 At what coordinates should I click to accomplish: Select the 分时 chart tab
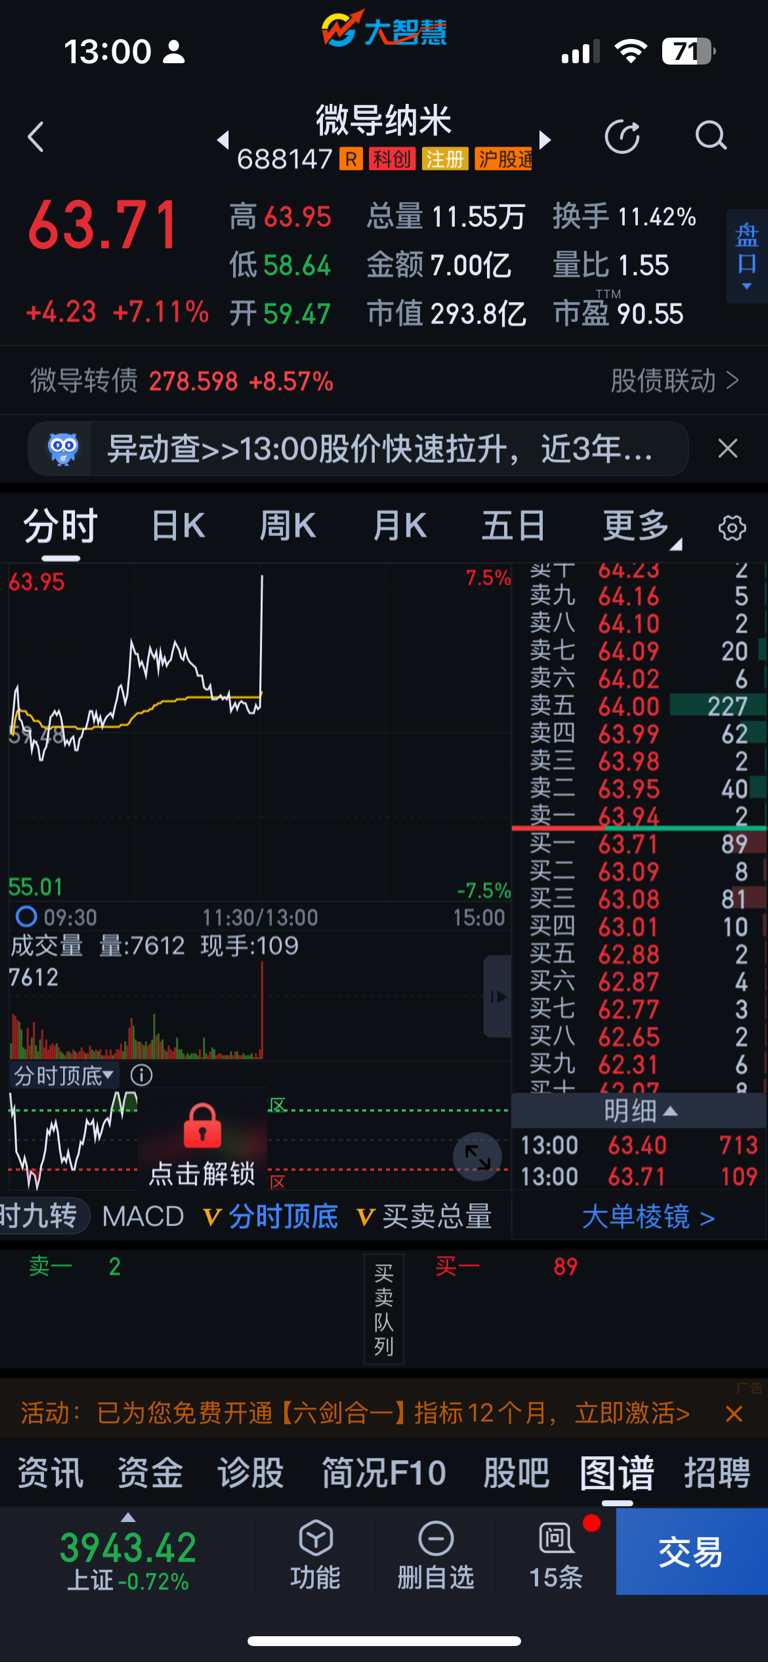pos(60,526)
